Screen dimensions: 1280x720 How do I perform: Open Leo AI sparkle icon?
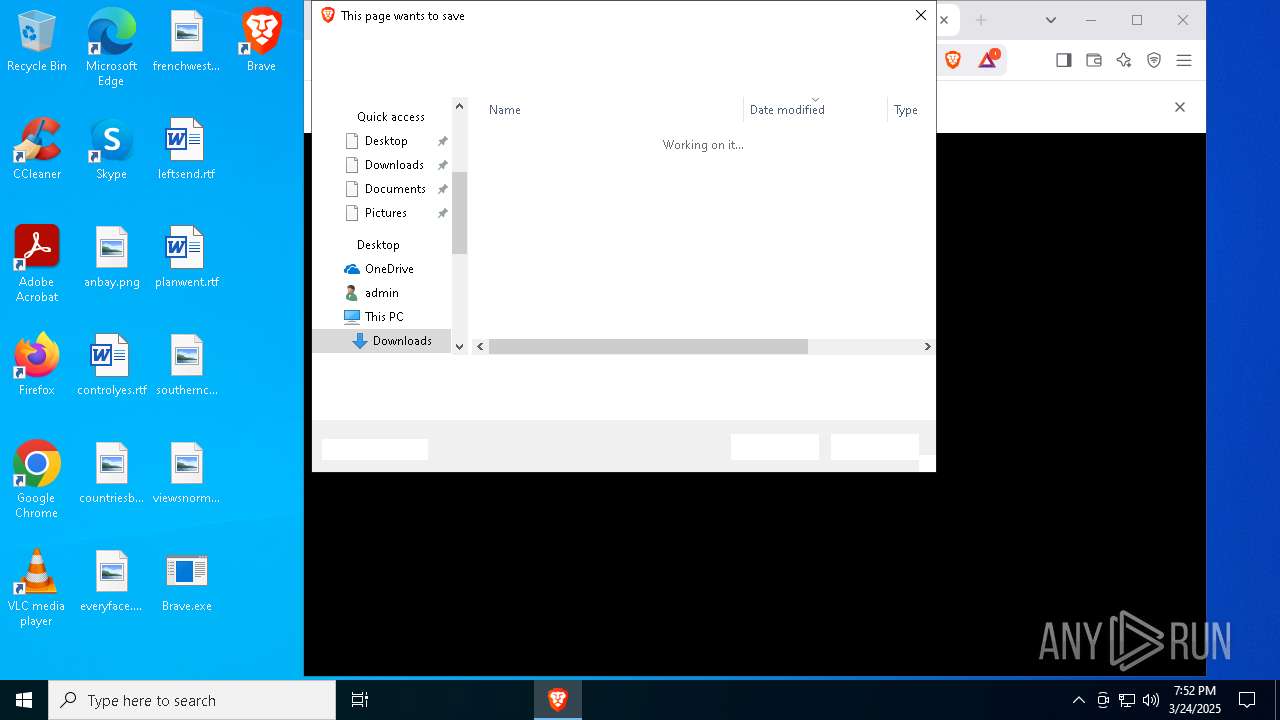(1124, 60)
